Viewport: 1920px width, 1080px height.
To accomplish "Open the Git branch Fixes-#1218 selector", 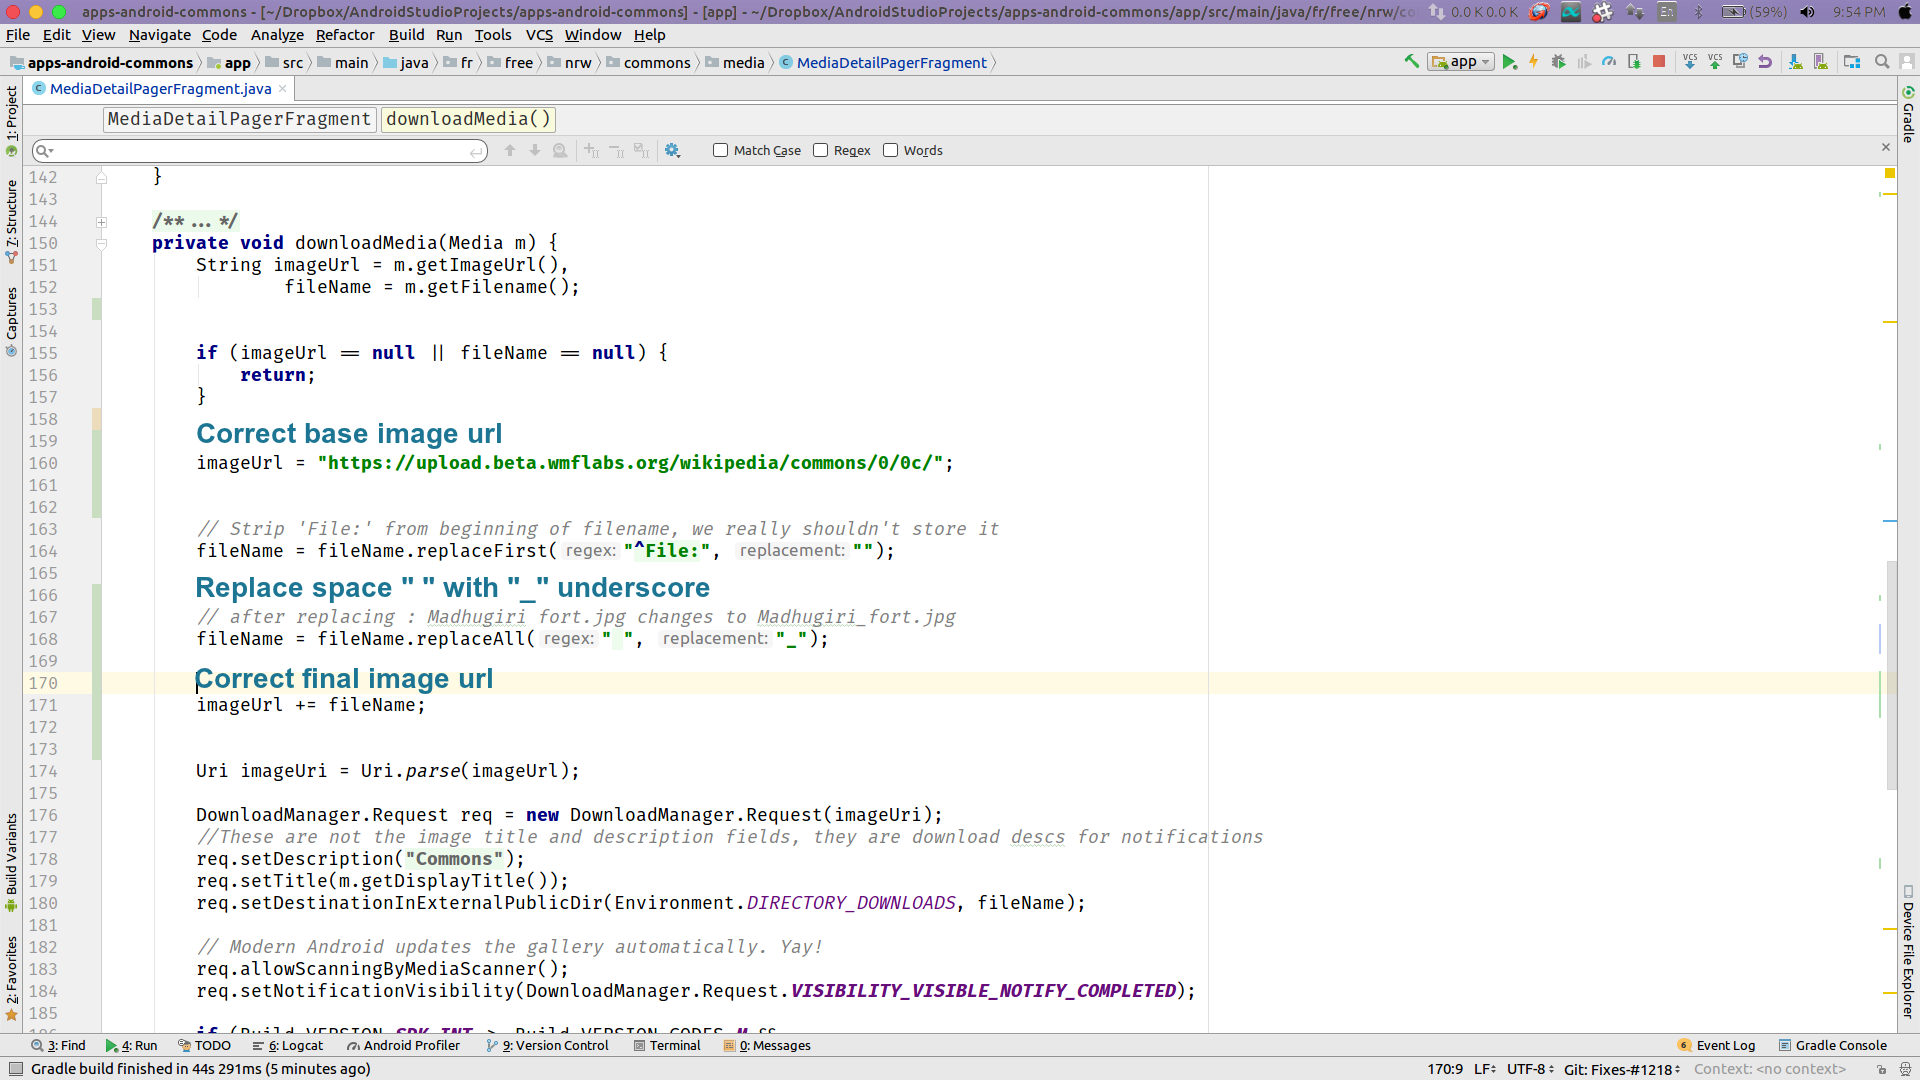I will 1620,1069.
